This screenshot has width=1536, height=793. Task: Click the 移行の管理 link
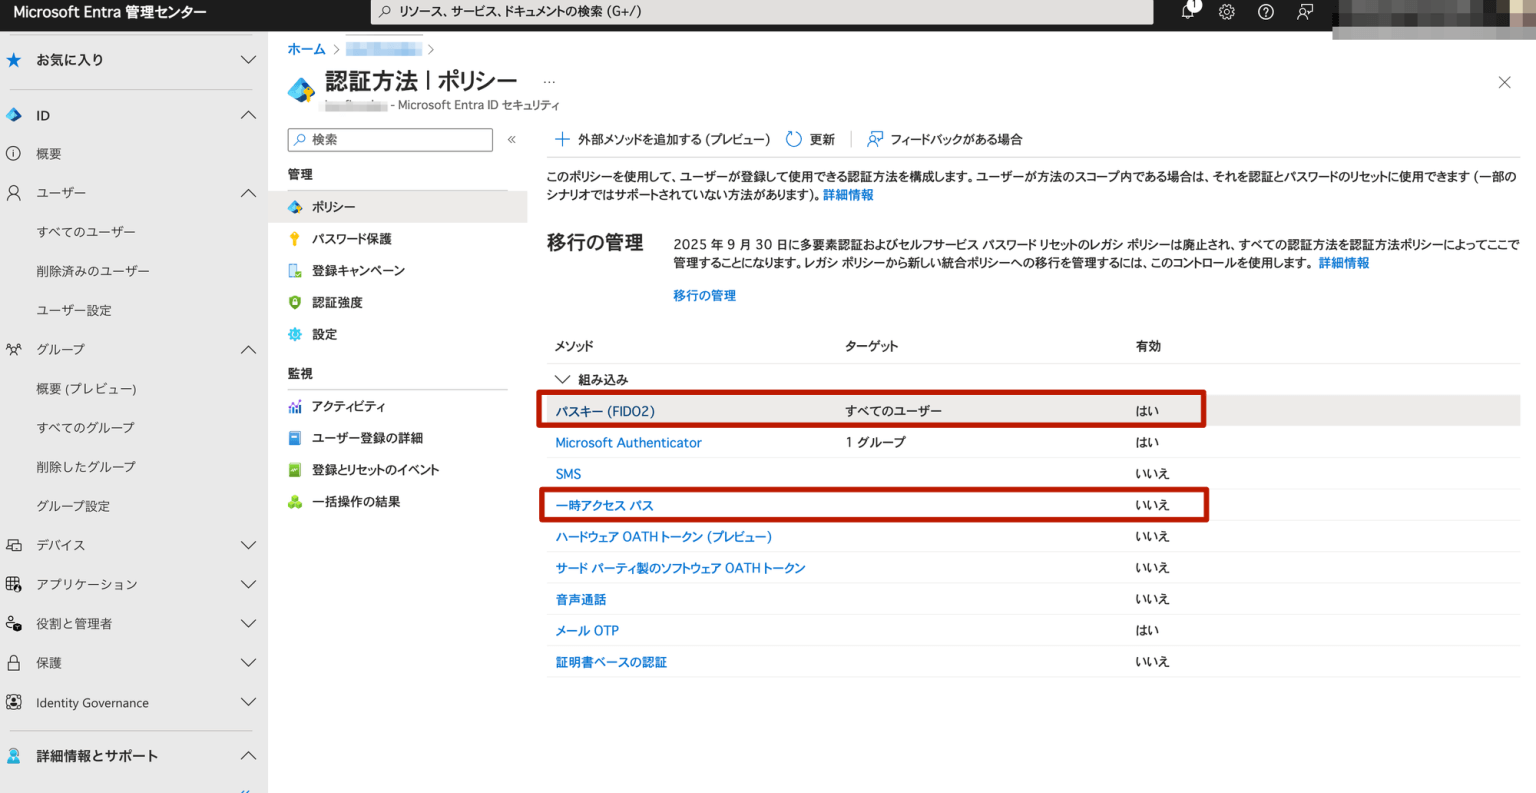tap(705, 295)
